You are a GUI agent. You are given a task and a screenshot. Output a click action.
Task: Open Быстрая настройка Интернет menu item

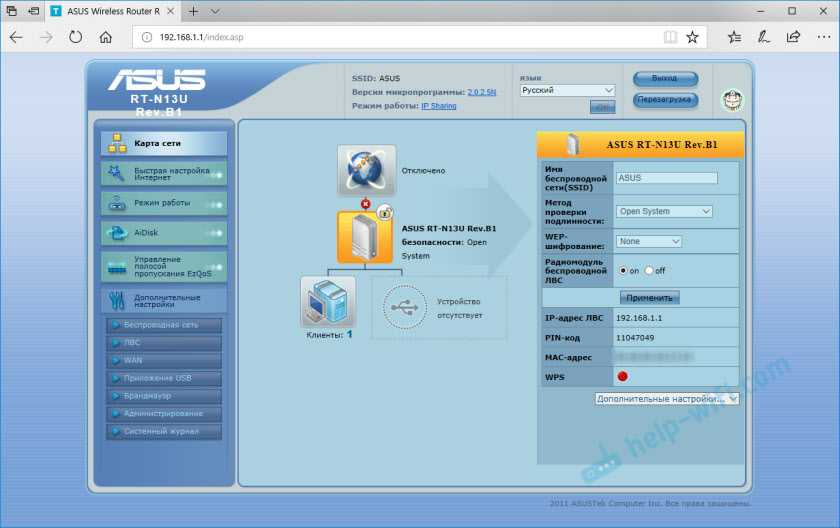(x=164, y=174)
